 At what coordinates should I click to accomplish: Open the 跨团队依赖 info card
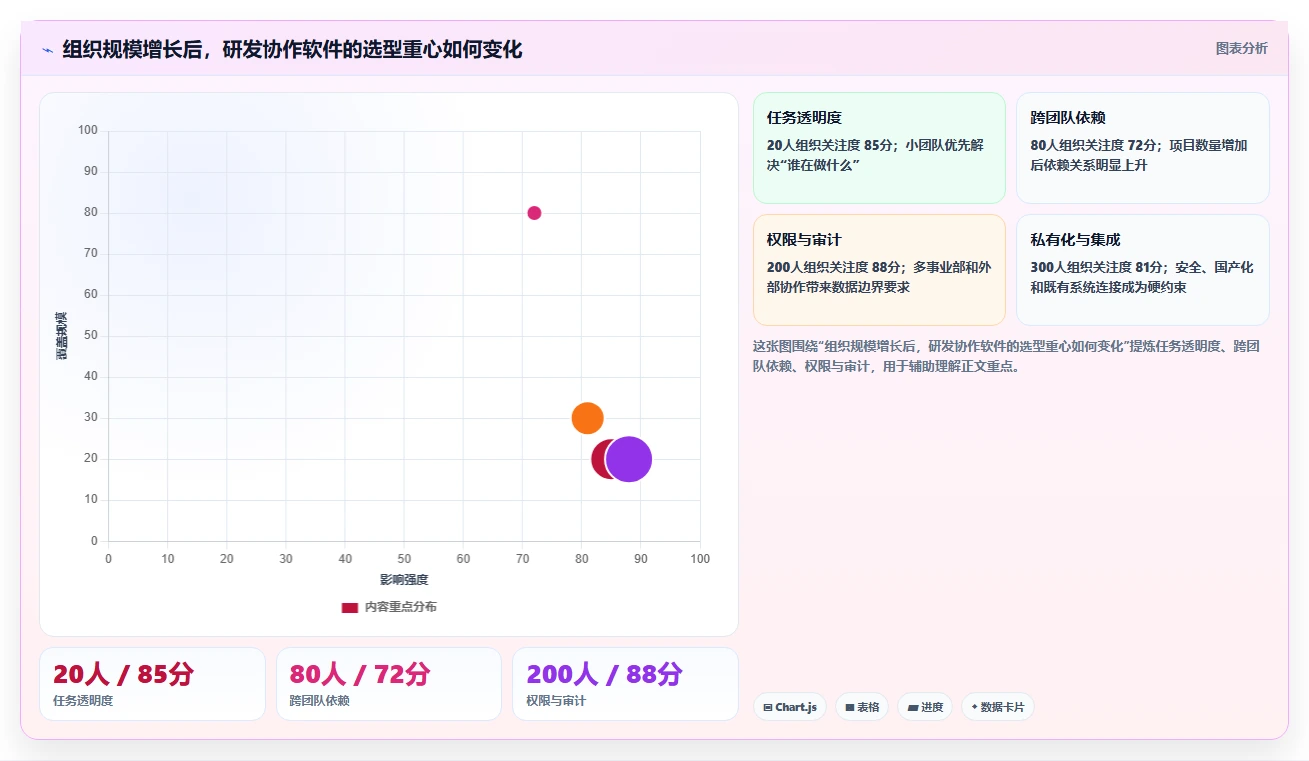pyautogui.click(x=1143, y=148)
